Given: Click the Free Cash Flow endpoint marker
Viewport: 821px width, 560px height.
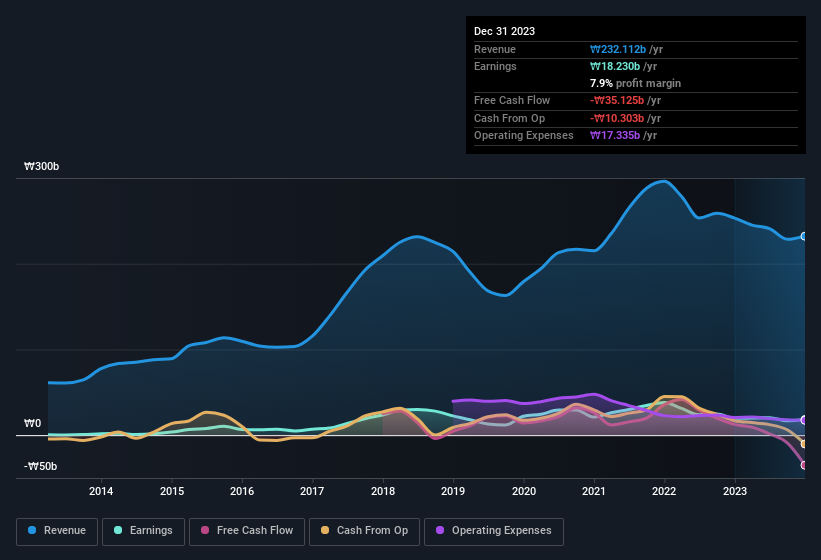Looking at the screenshot, I should click(x=803, y=465).
